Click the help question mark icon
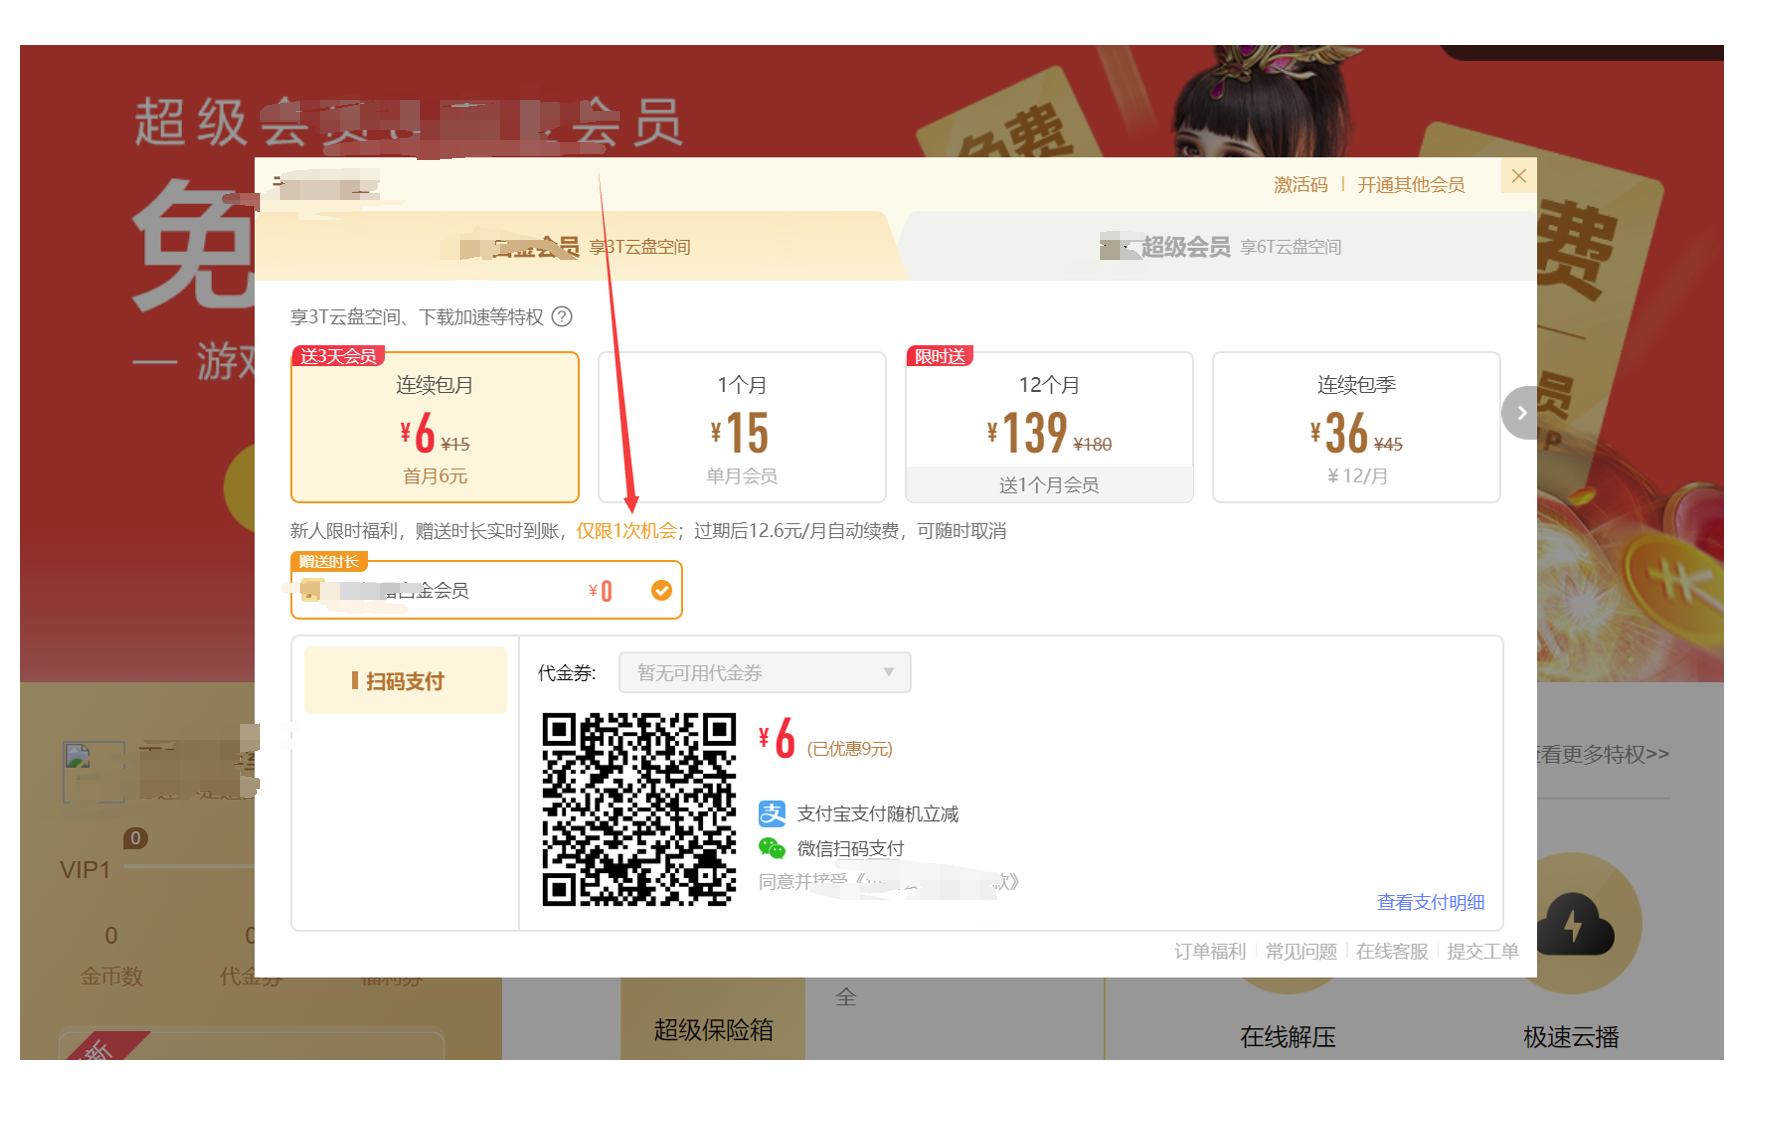1766x1128 pixels. [562, 317]
